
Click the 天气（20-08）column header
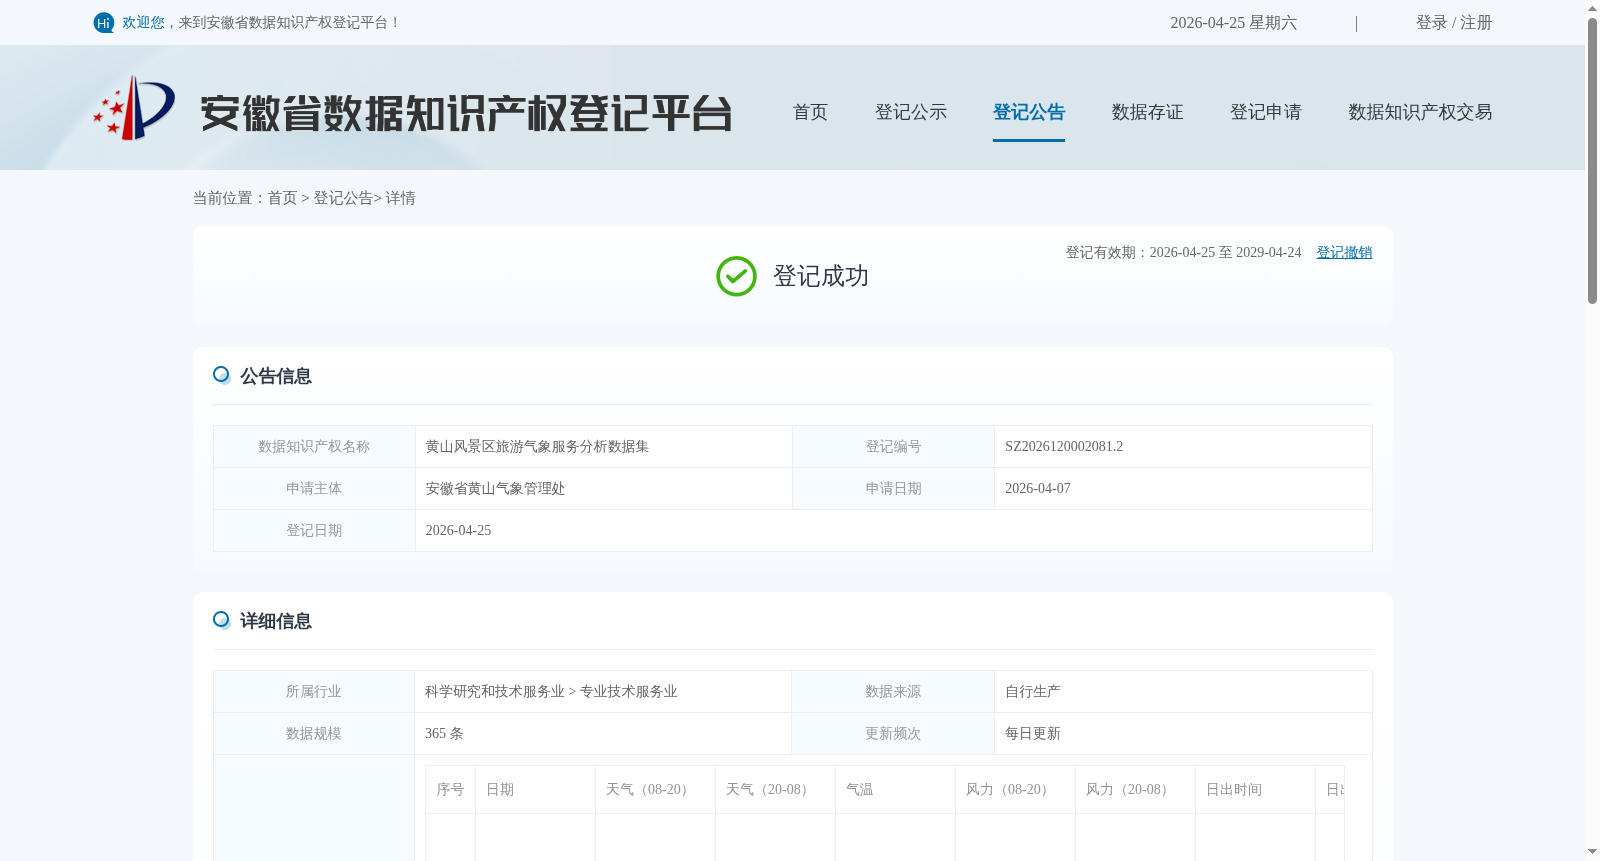click(775, 790)
